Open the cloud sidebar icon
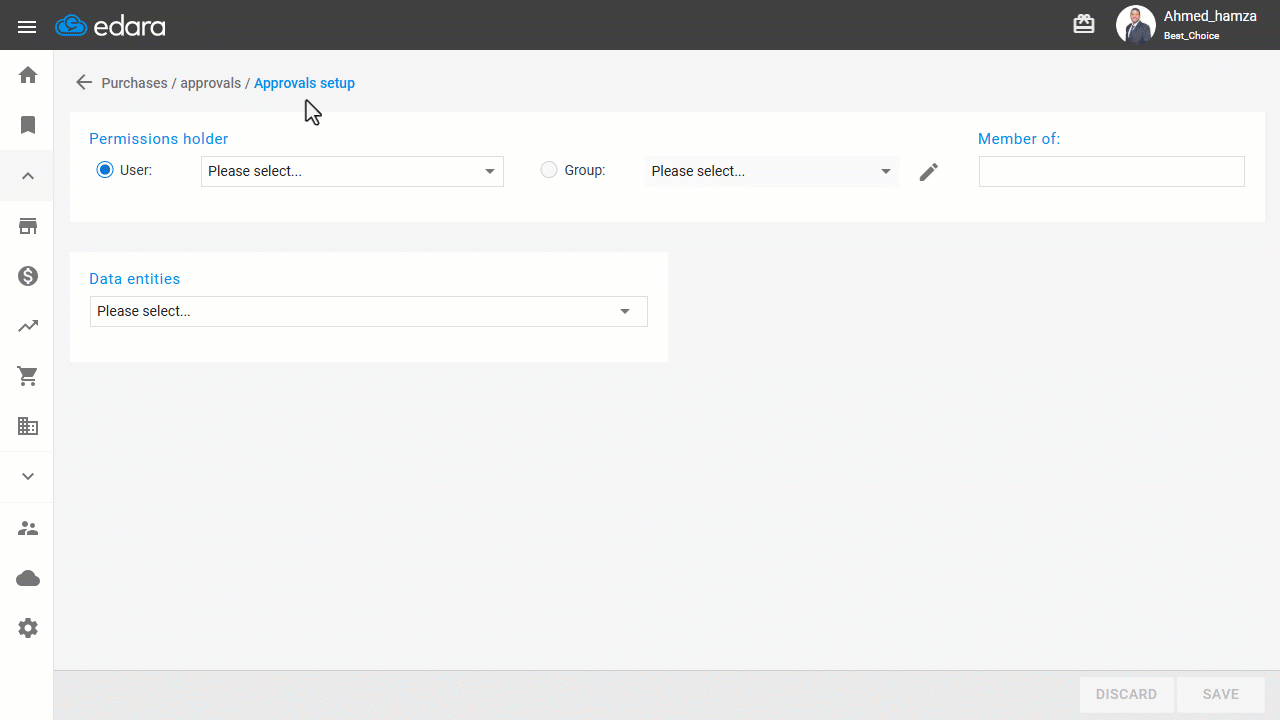 28,578
